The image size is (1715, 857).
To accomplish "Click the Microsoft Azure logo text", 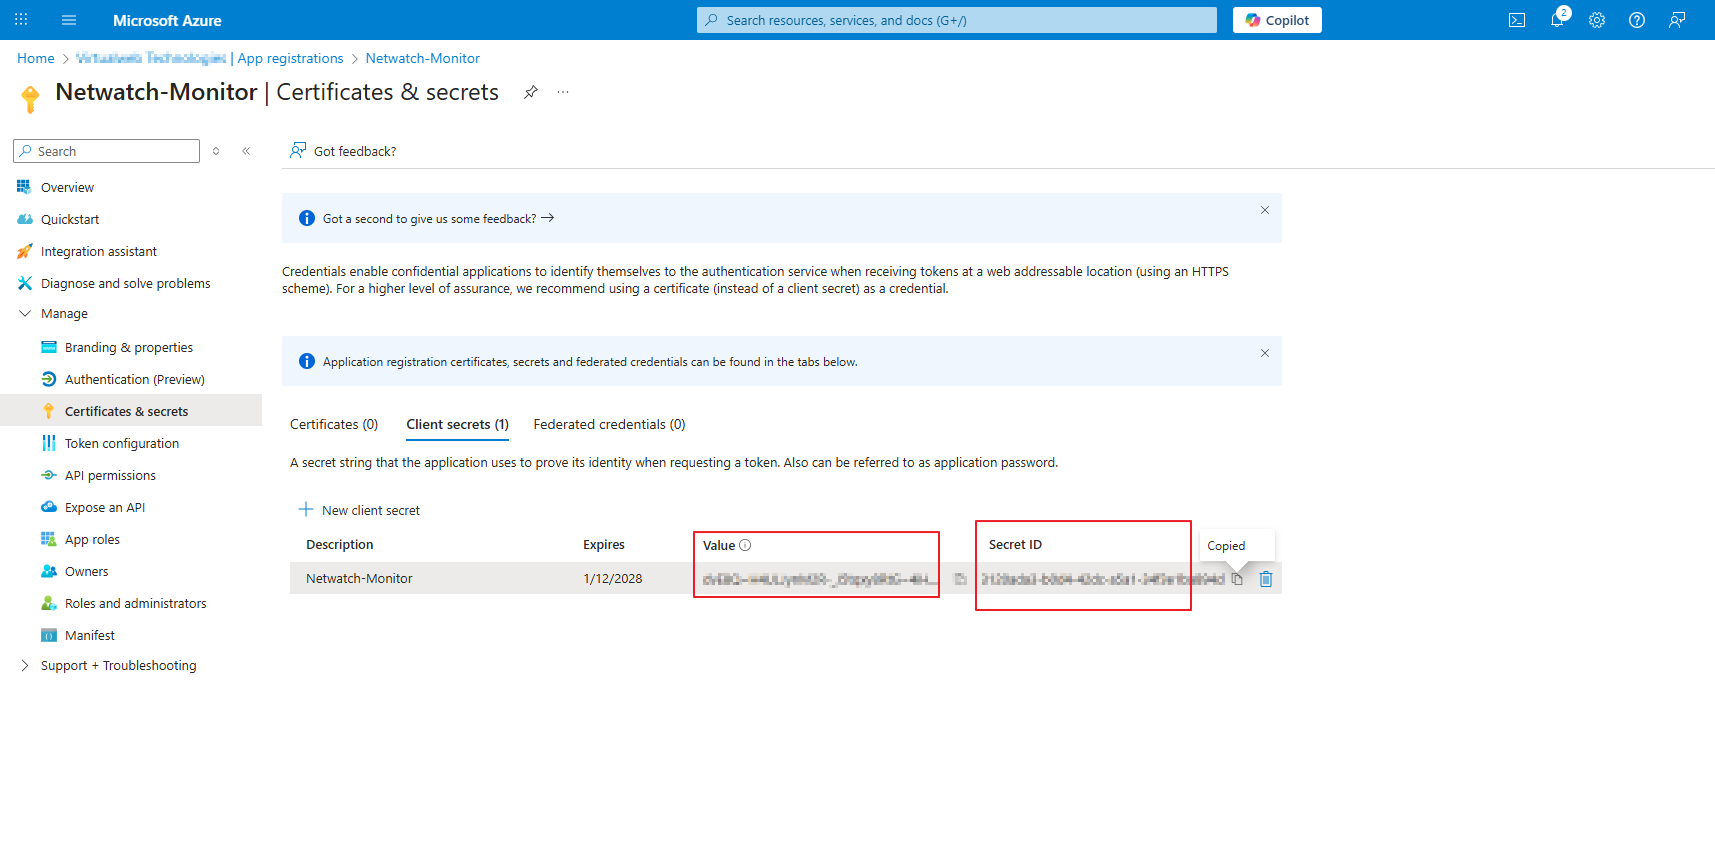I will tap(167, 20).
